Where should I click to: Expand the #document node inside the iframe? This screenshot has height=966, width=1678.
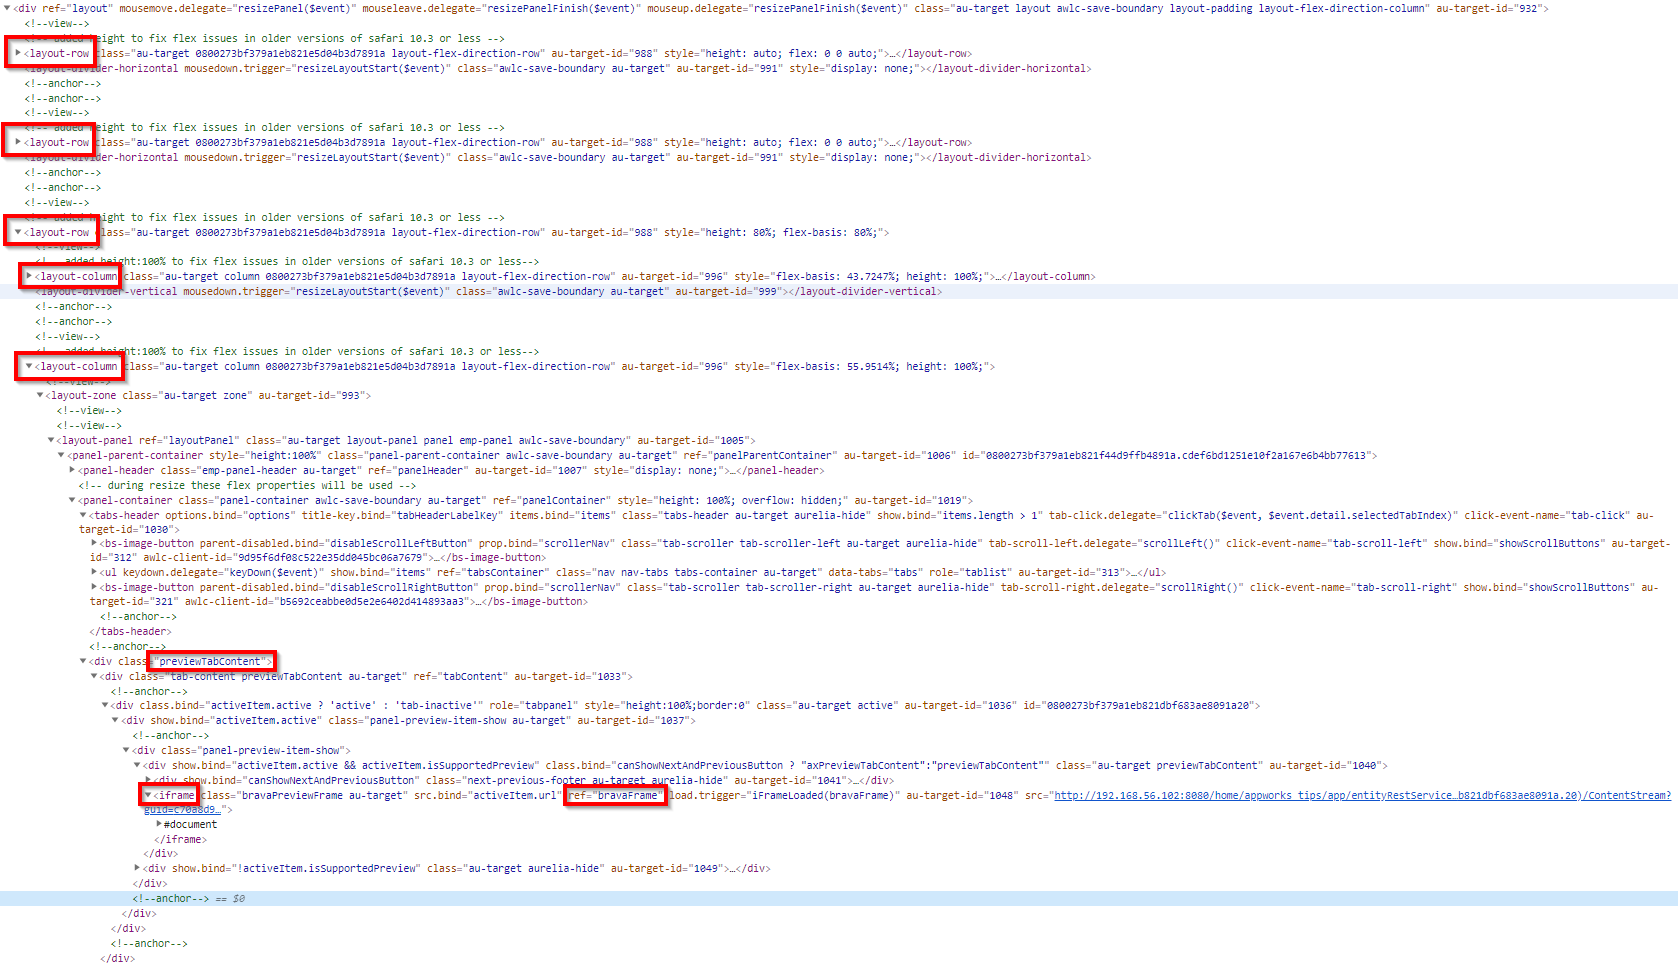159,825
